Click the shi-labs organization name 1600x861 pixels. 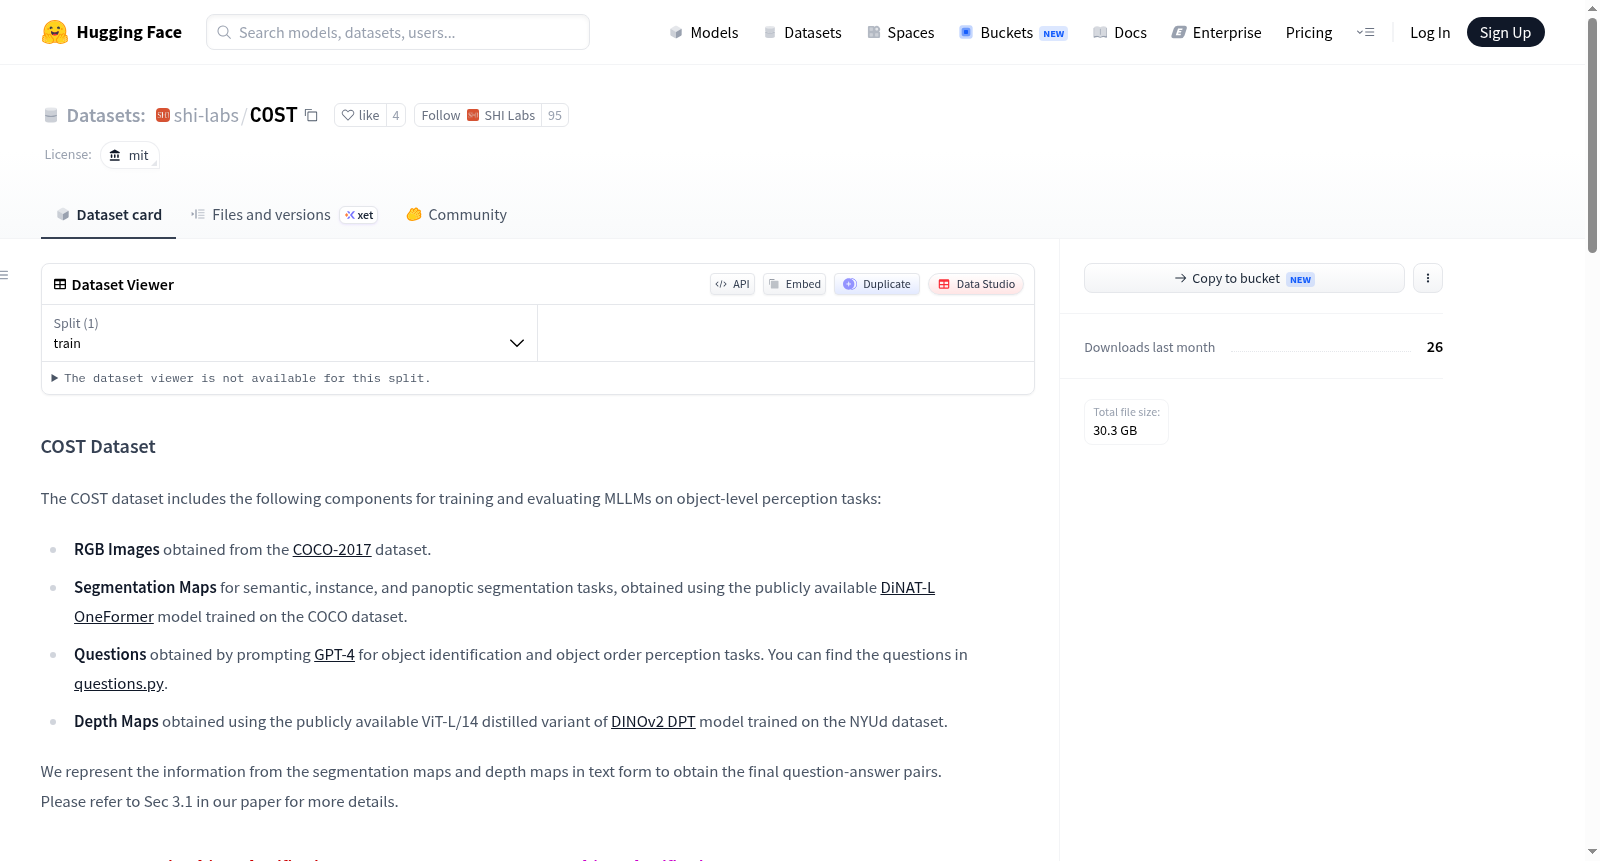point(206,115)
